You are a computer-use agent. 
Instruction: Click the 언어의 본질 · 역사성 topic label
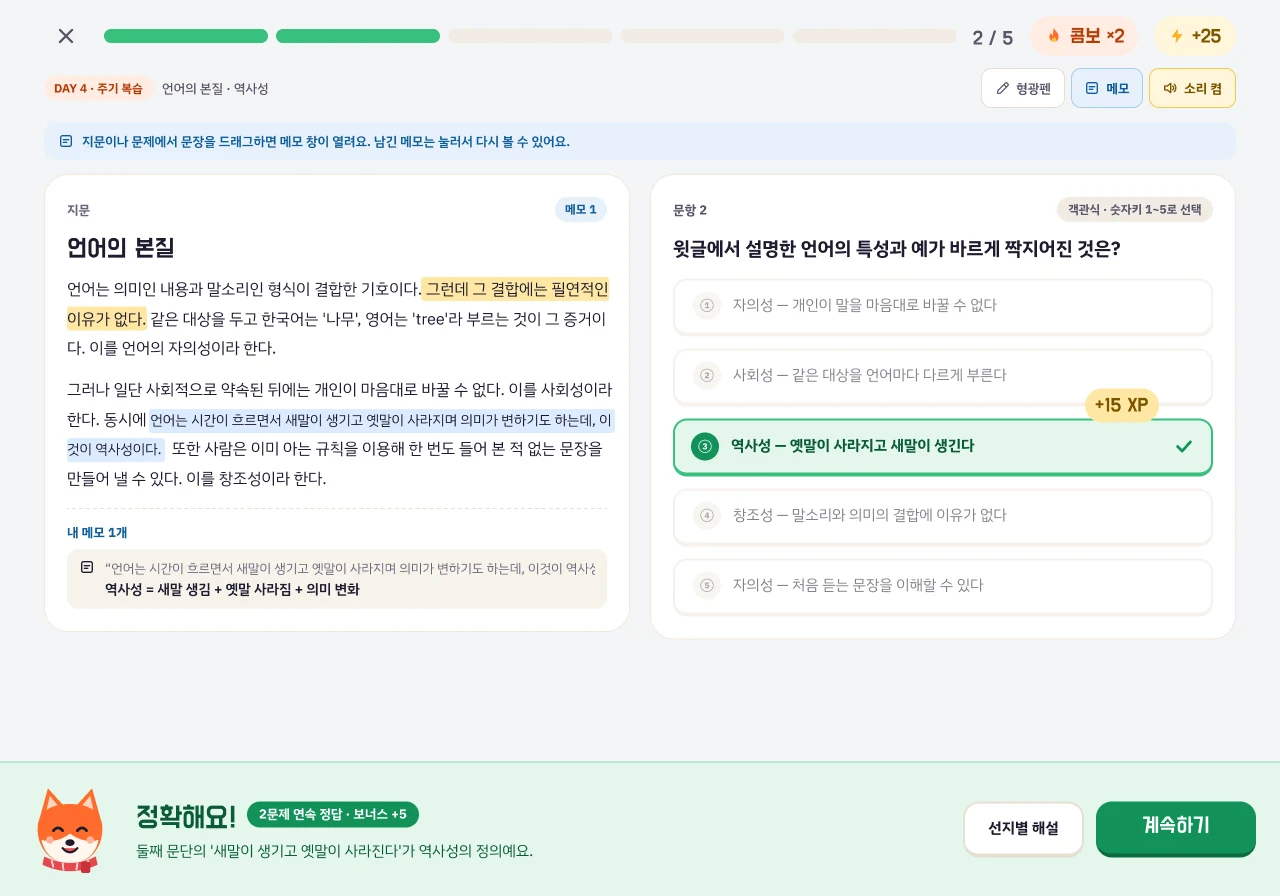tap(215, 88)
